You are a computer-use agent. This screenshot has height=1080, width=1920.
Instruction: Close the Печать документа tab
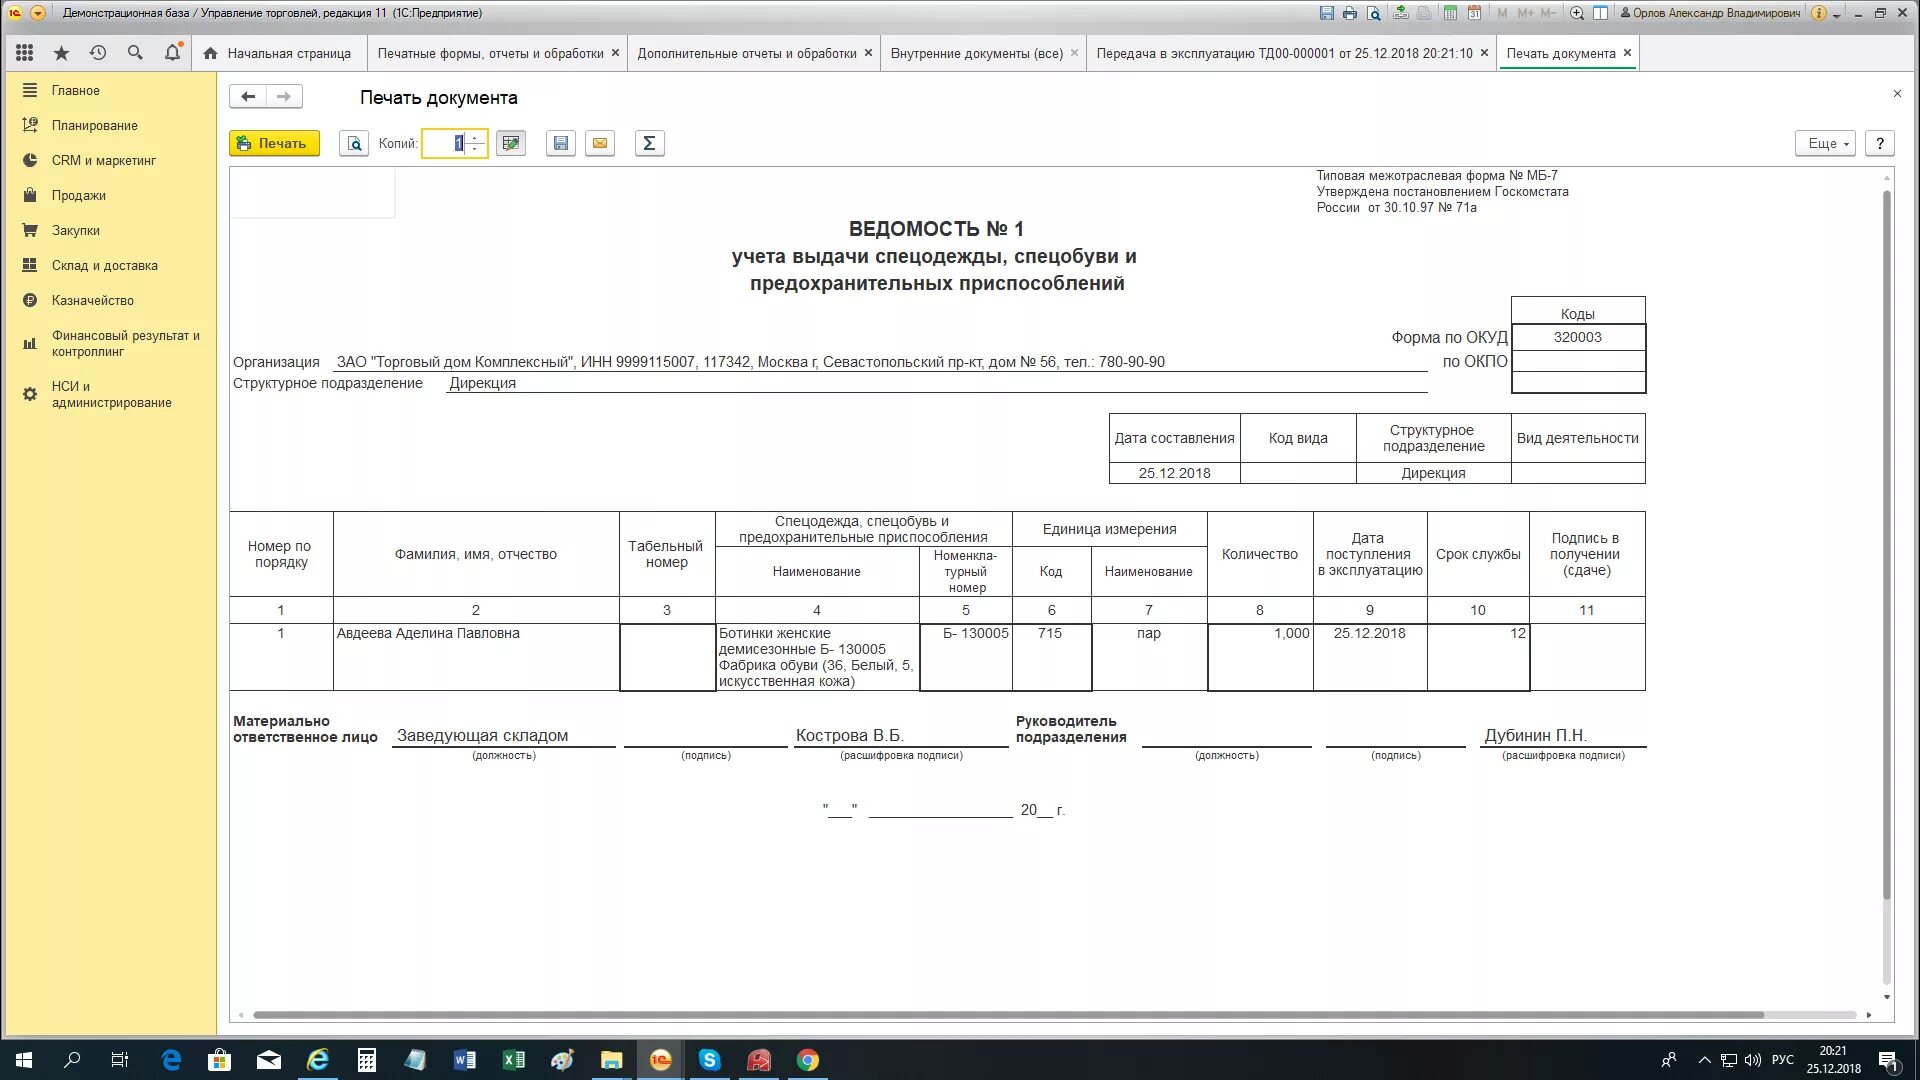point(1627,53)
